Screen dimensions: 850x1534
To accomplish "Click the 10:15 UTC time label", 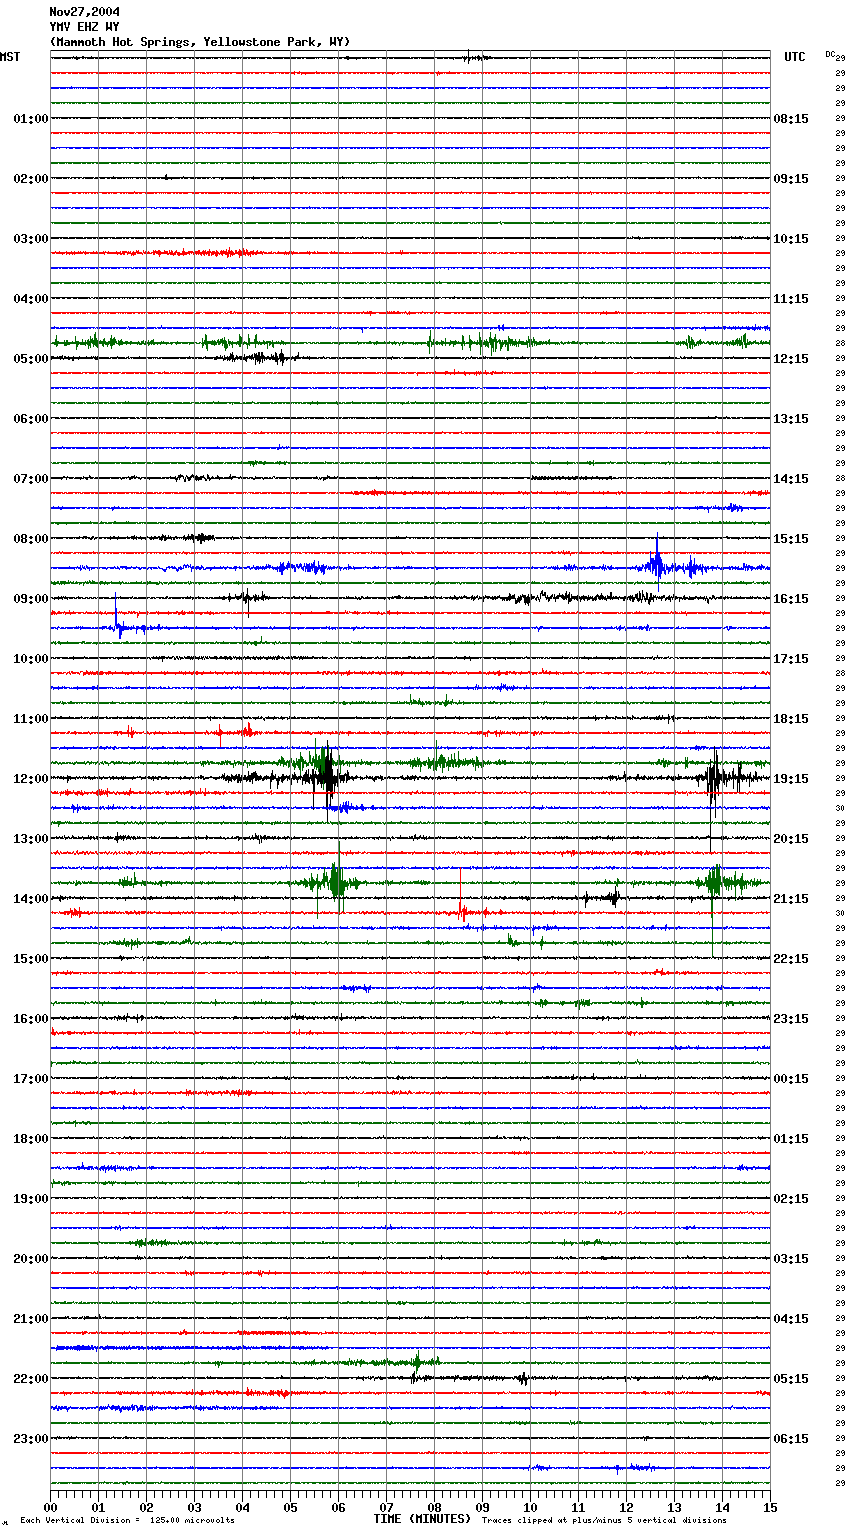I will (x=791, y=239).
